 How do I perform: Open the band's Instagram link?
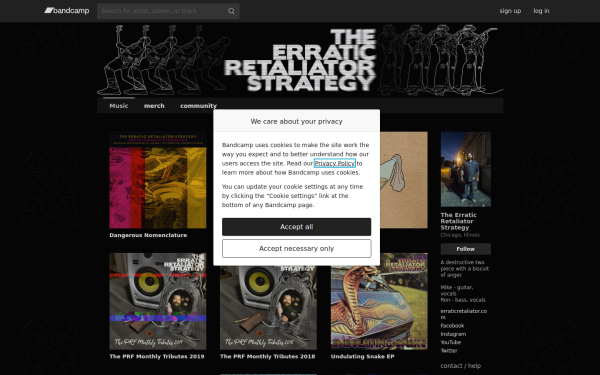(453, 334)
